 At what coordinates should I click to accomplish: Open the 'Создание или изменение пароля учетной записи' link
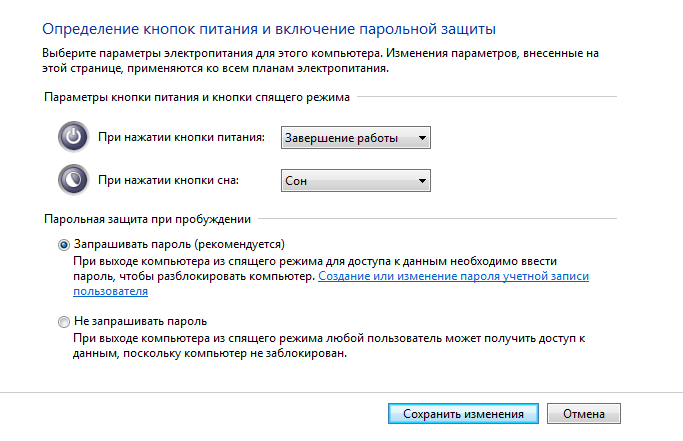point(453,274)
